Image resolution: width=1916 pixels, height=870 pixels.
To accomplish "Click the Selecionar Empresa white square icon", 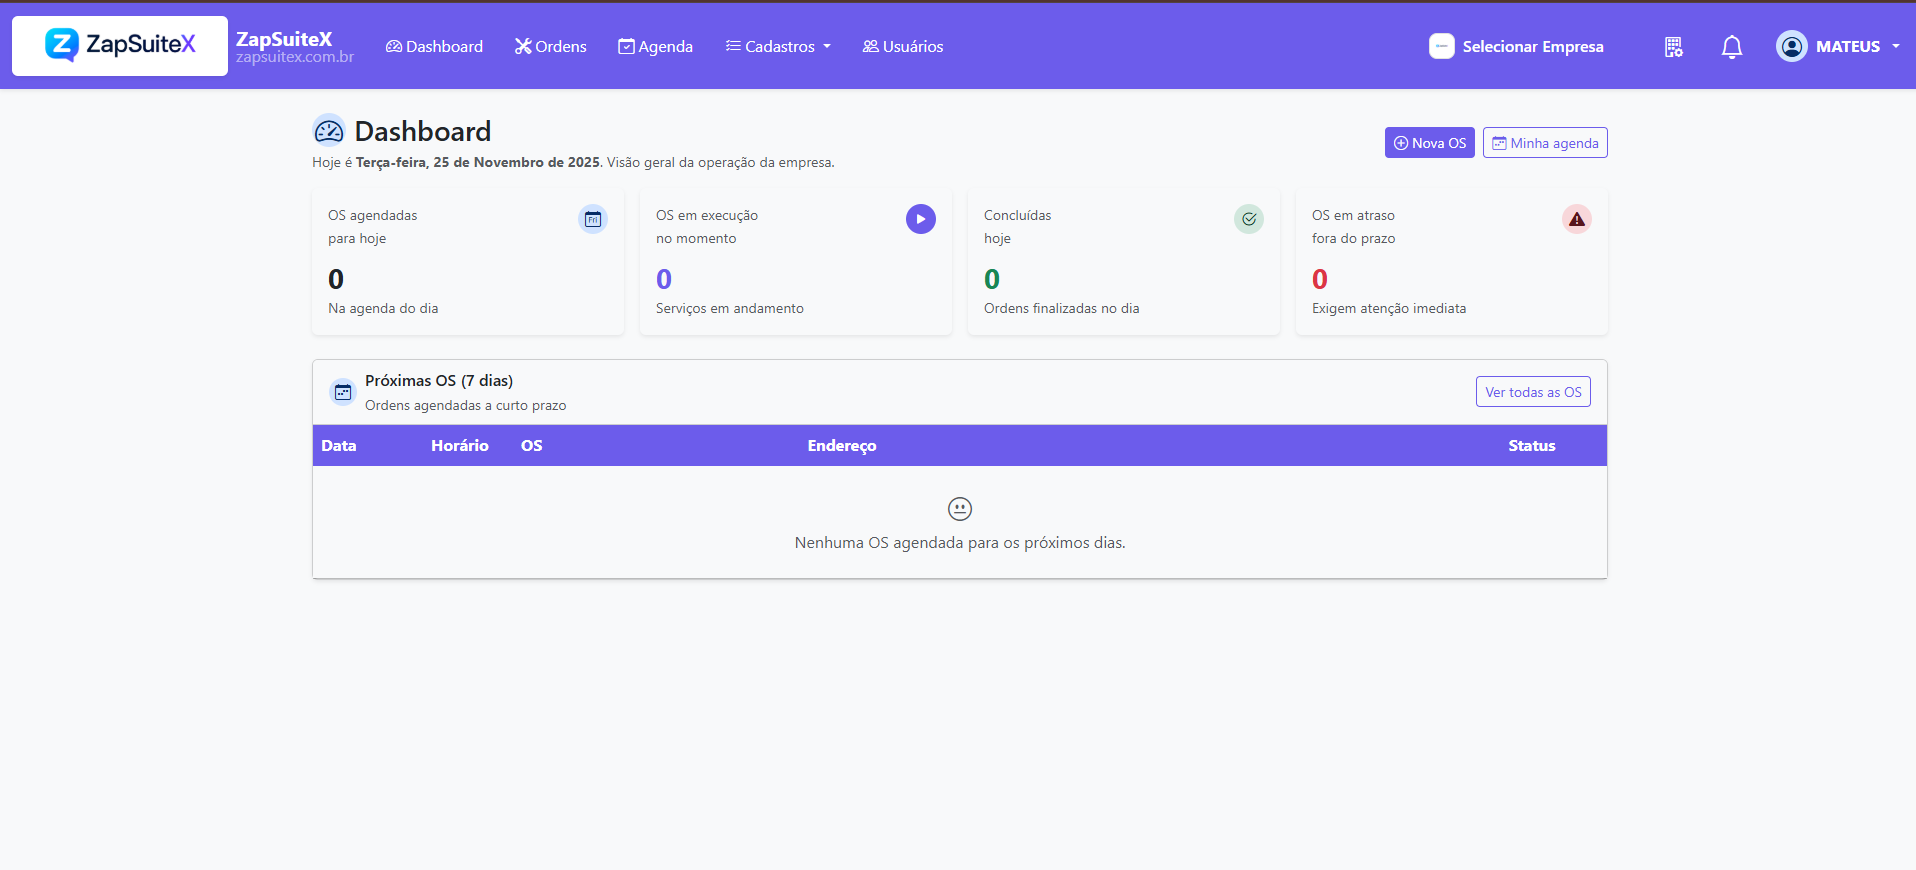I will click(1442, 46).
